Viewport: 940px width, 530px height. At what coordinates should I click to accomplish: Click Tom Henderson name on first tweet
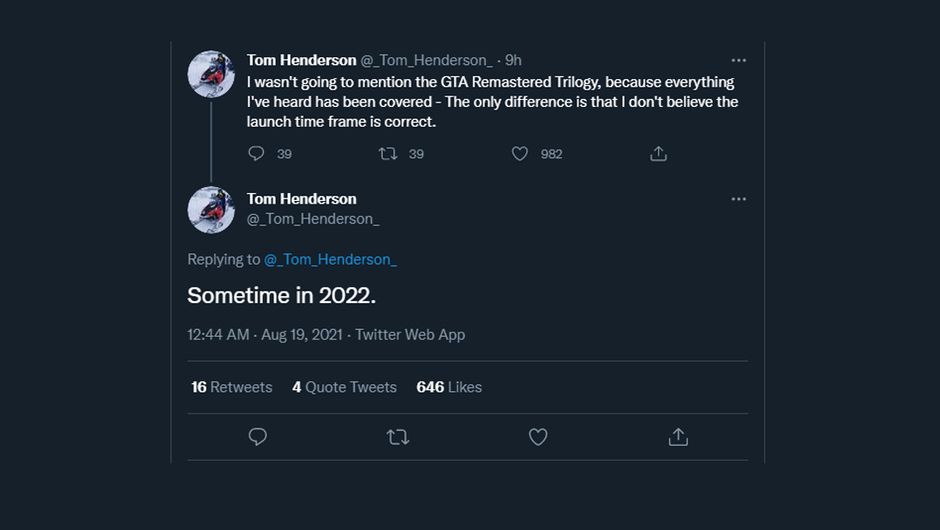click(301, 60)
